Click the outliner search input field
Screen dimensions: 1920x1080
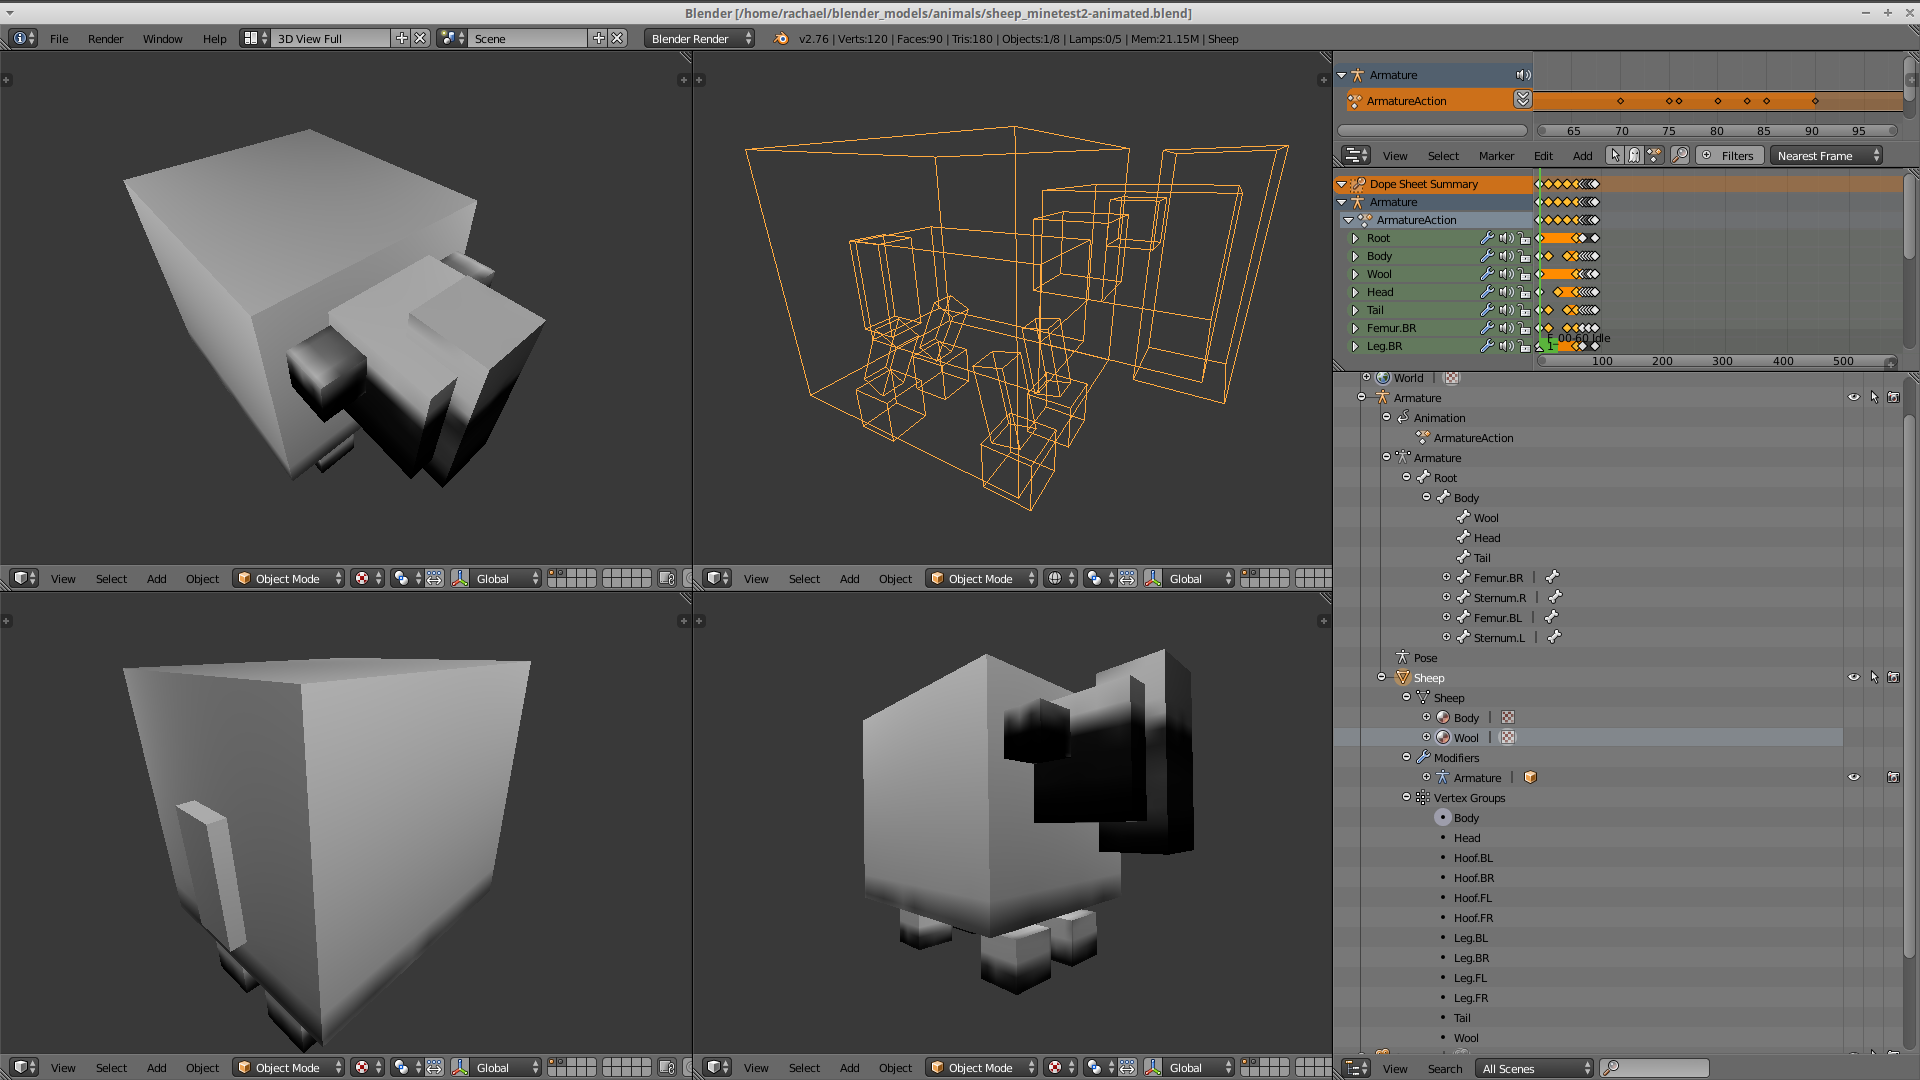(1660, 1068)
